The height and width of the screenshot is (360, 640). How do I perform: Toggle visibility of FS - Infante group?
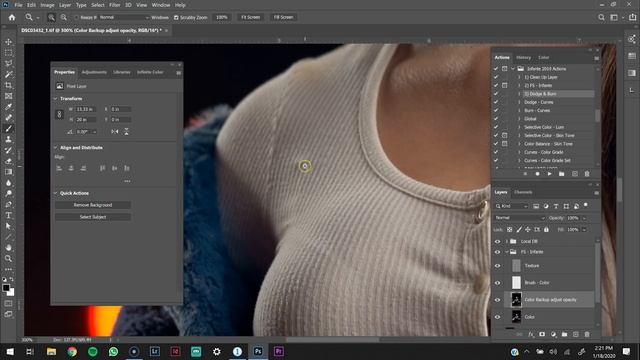coord(497,252)
